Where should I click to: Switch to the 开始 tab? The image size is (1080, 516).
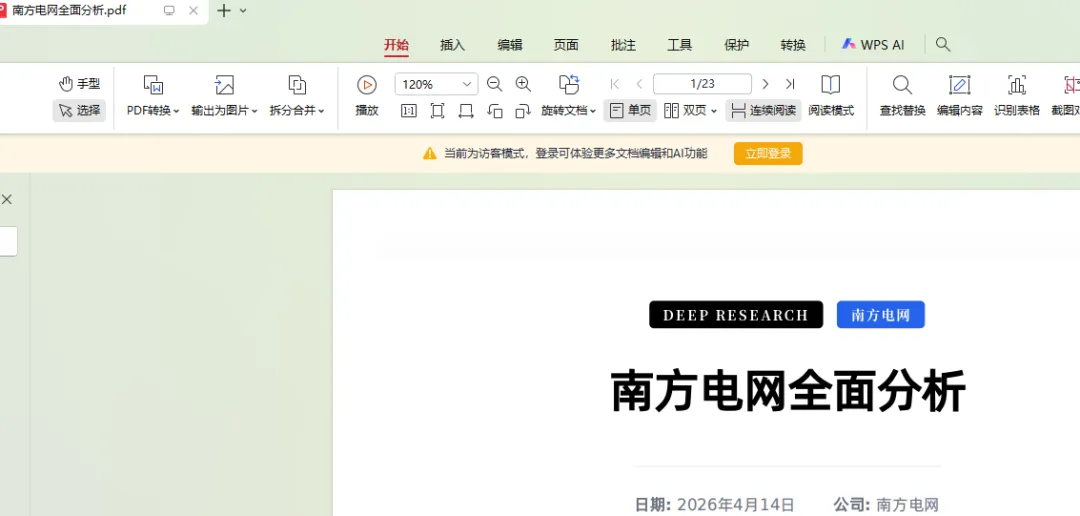point(396,45)
